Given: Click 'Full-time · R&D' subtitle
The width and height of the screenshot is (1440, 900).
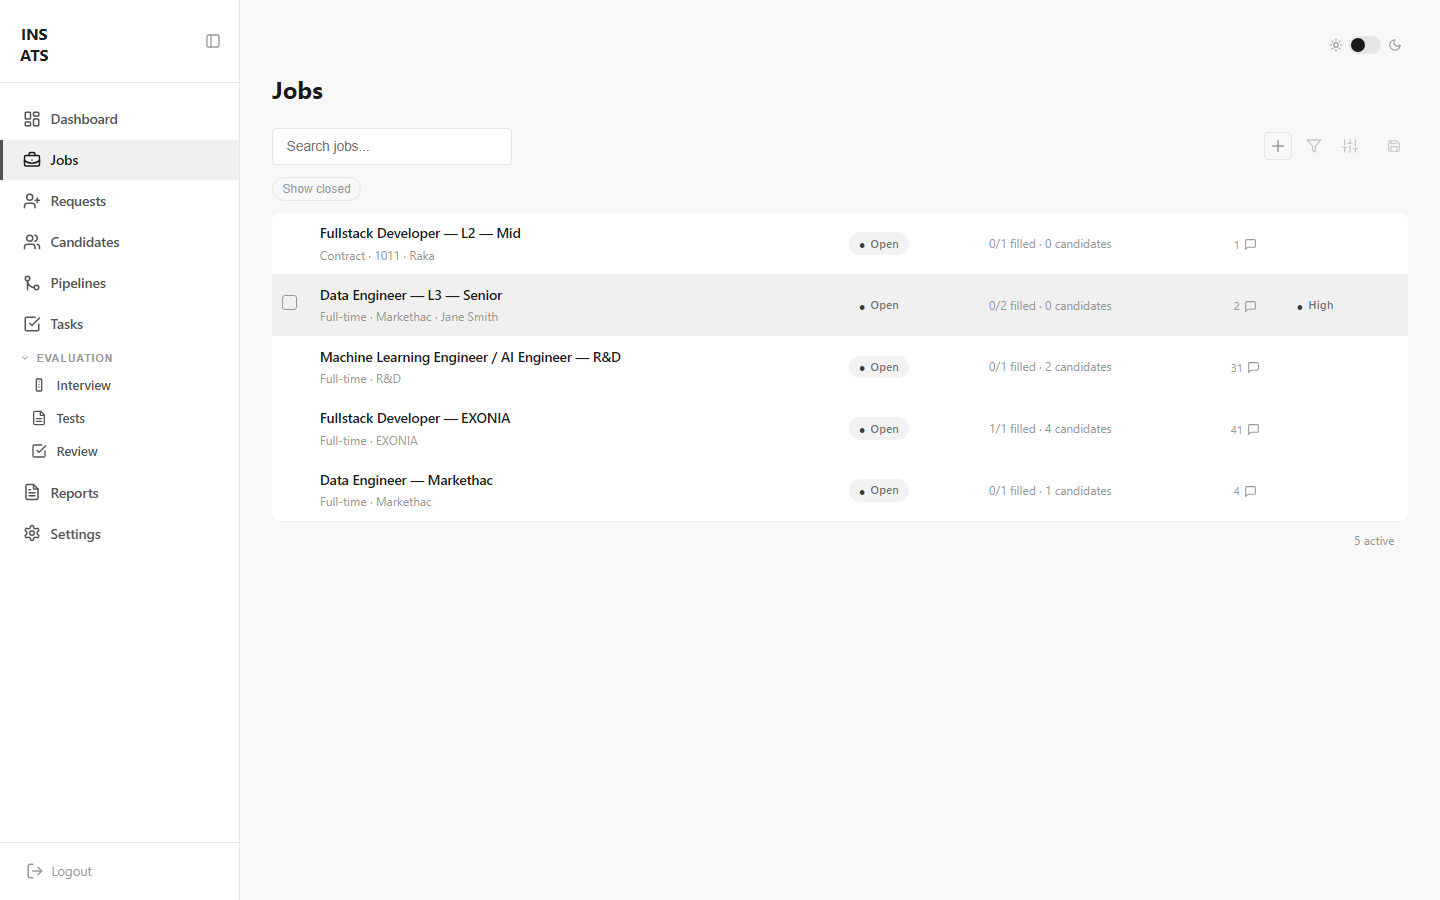Looking at the screenshot, I should pyautogui.click(x=360, y=379).
